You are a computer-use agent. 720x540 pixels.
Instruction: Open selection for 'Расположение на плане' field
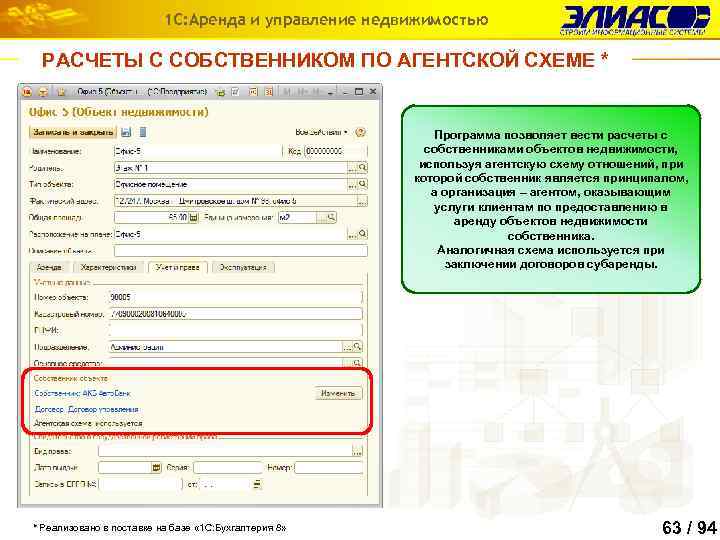pos(352,235)
